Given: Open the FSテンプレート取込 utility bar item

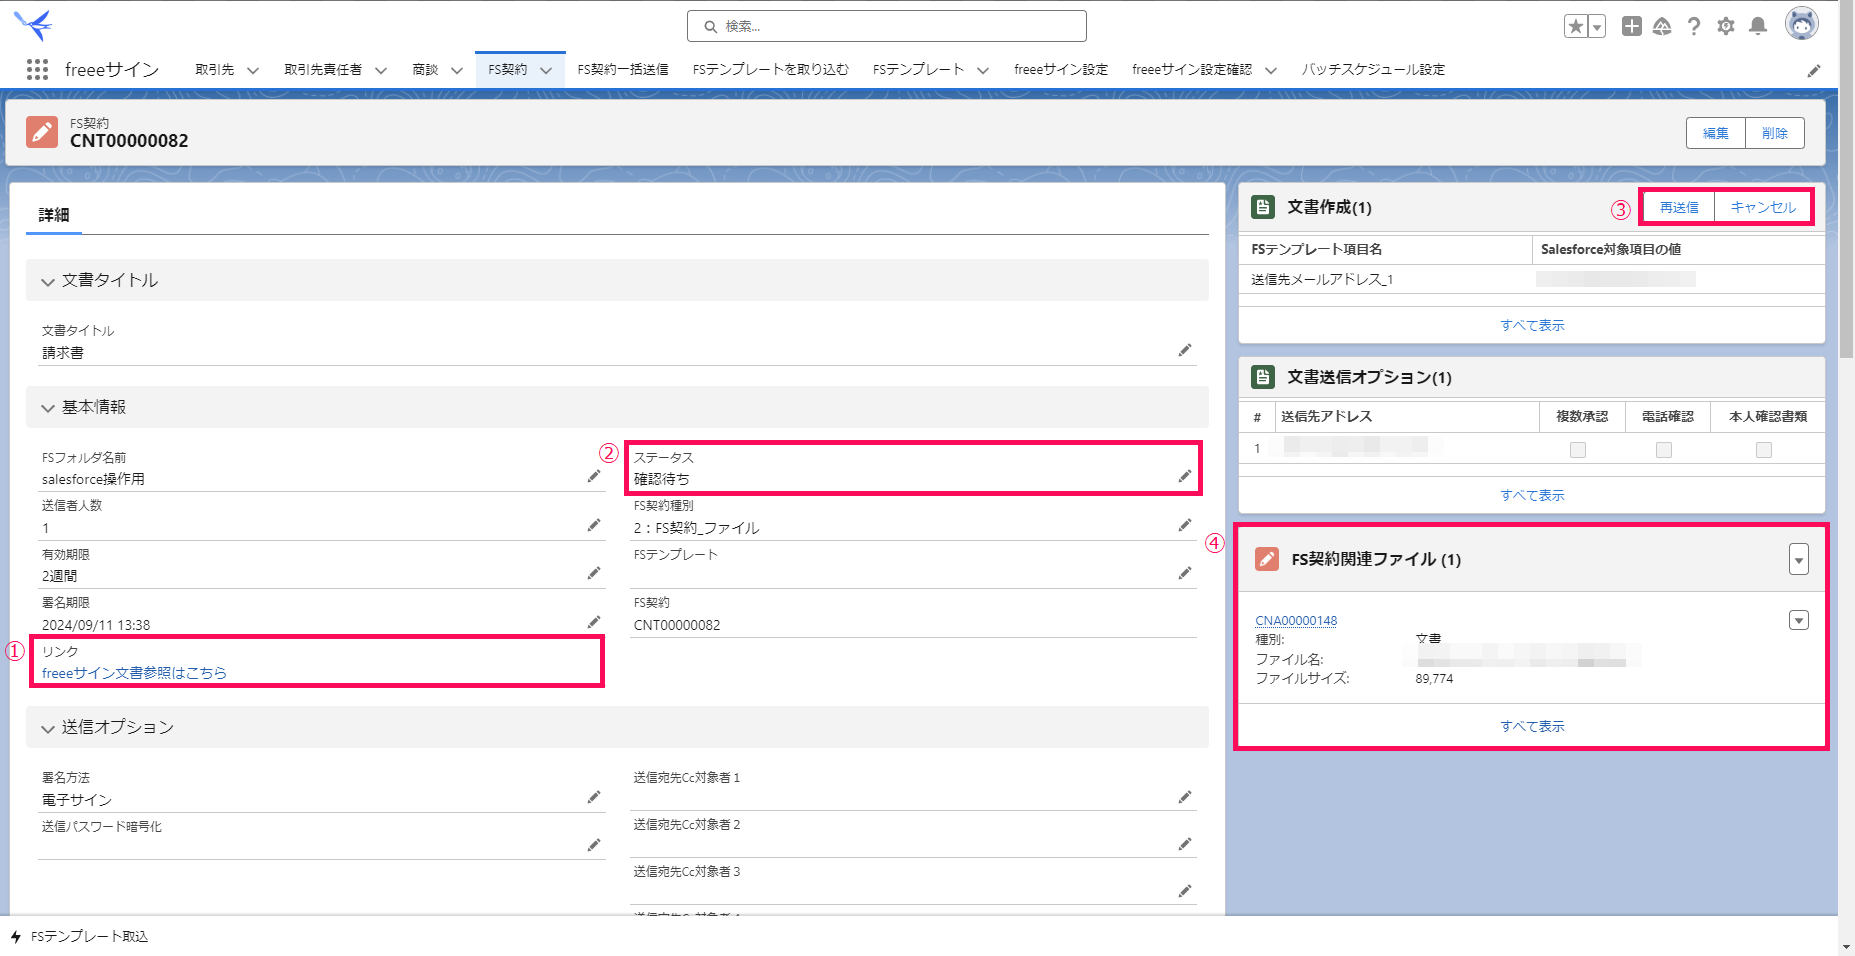Looking at the screenshot, I should pyautogui.click(x=80, y=937).
